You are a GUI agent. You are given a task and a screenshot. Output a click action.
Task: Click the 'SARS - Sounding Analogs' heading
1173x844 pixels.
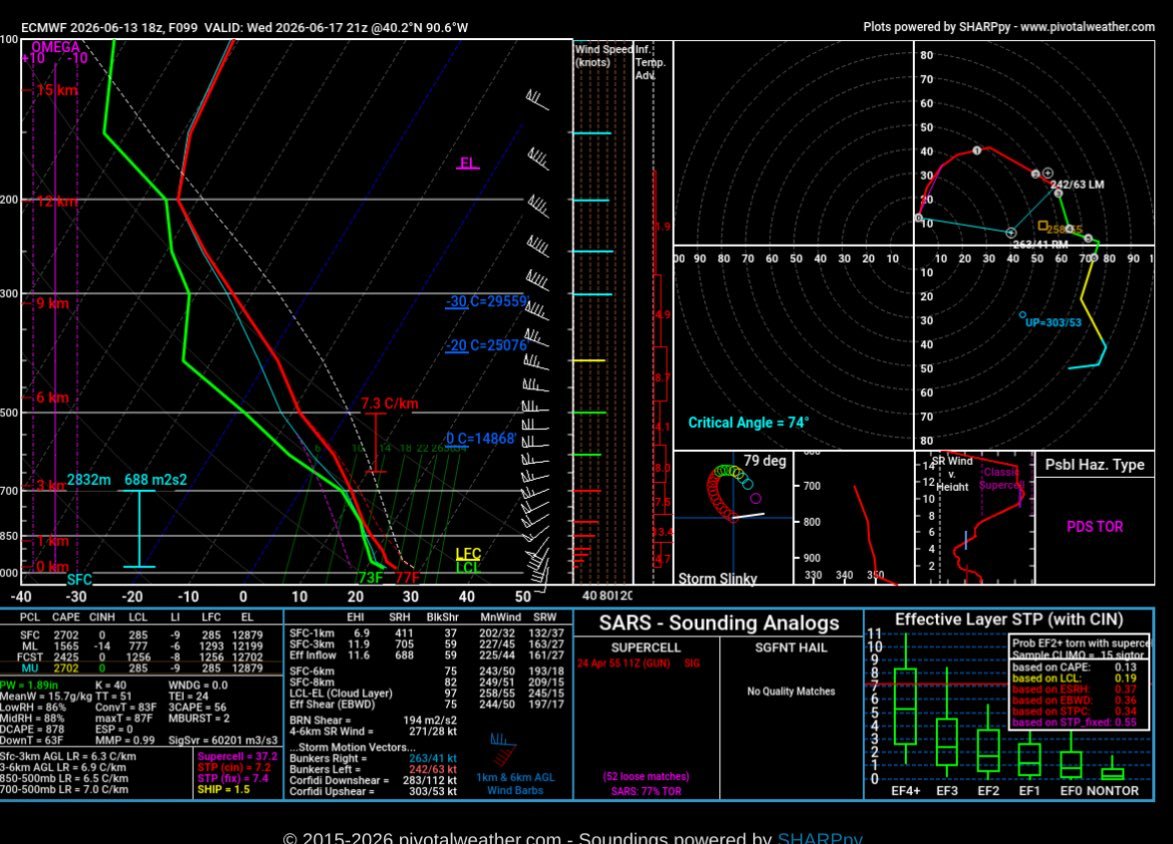(x=719, y=623)
